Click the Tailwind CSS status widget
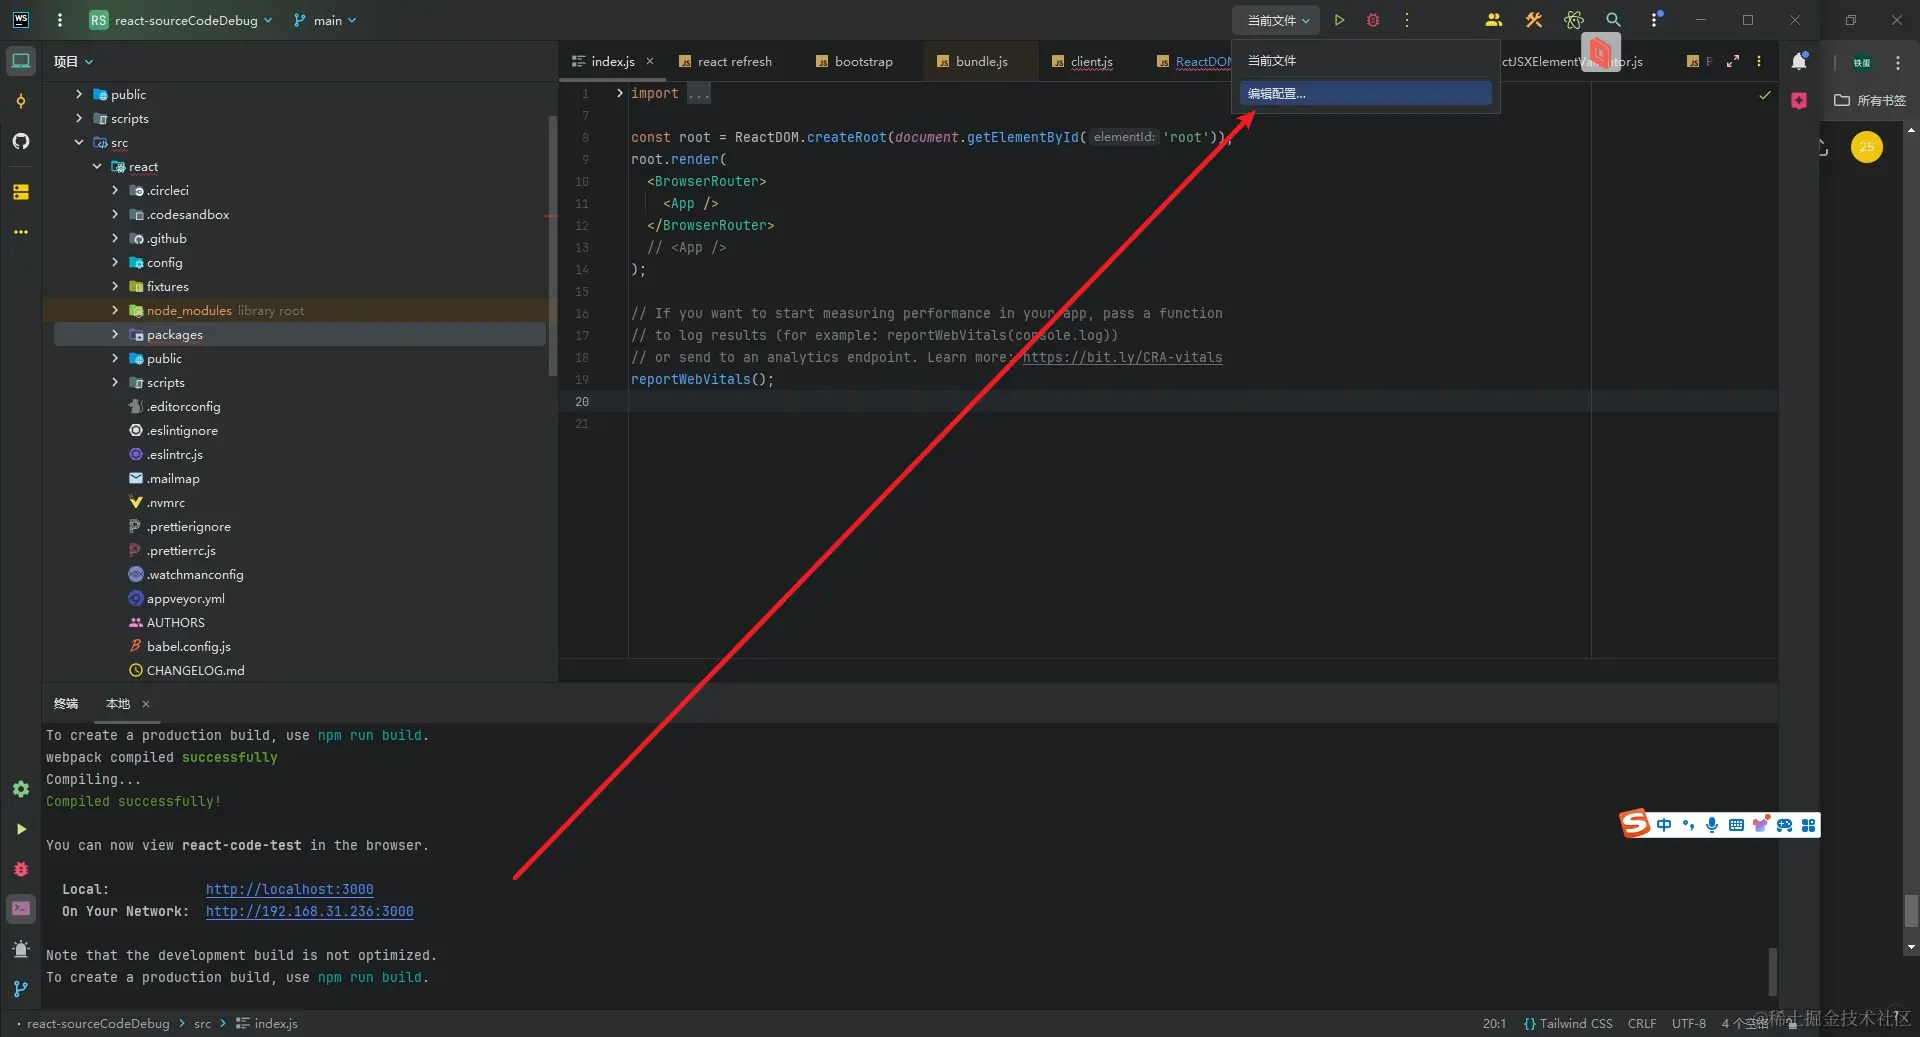 pos(1568,1023)
